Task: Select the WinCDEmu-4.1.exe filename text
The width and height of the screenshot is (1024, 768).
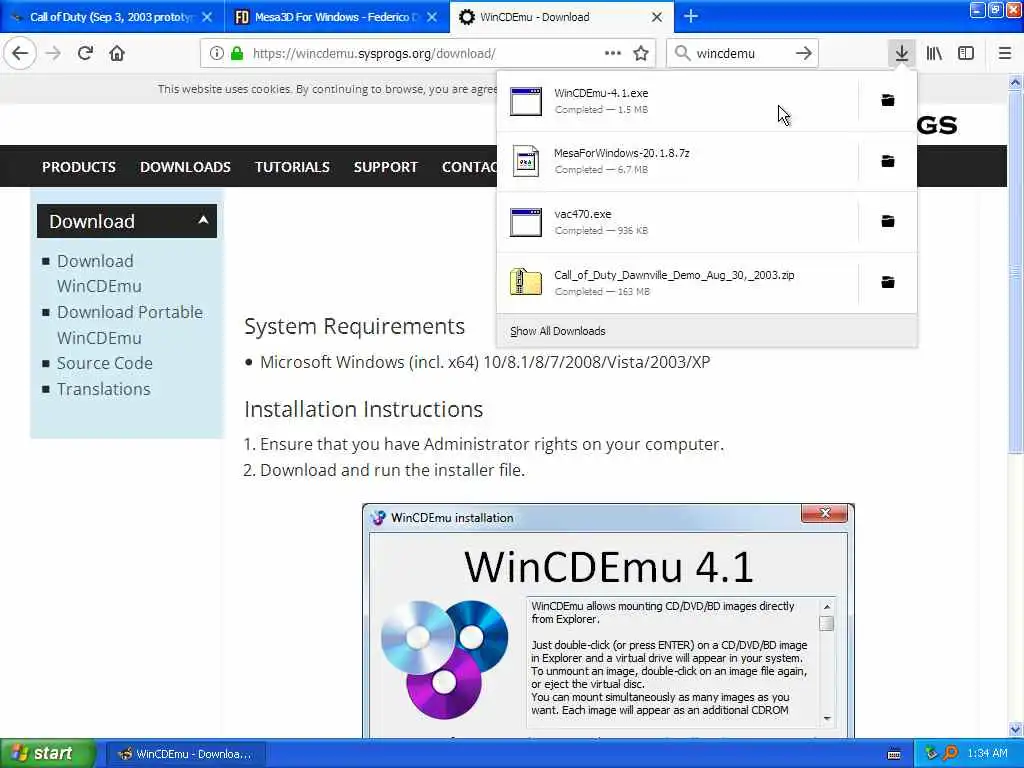Action: pyautogui.click(x=601, y=93)
